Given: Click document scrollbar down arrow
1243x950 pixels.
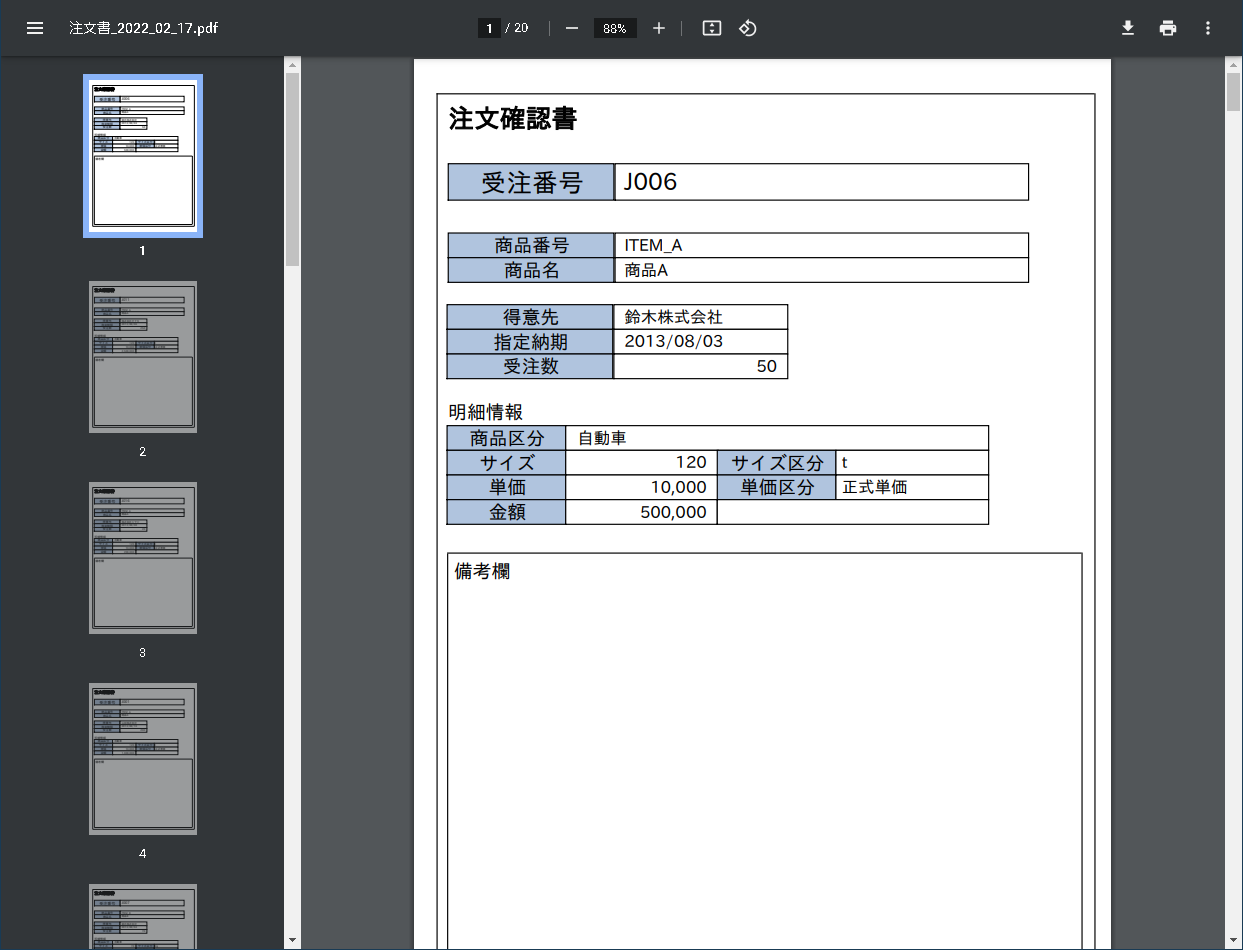Looking at the screenshot, I should [1234, 940].
